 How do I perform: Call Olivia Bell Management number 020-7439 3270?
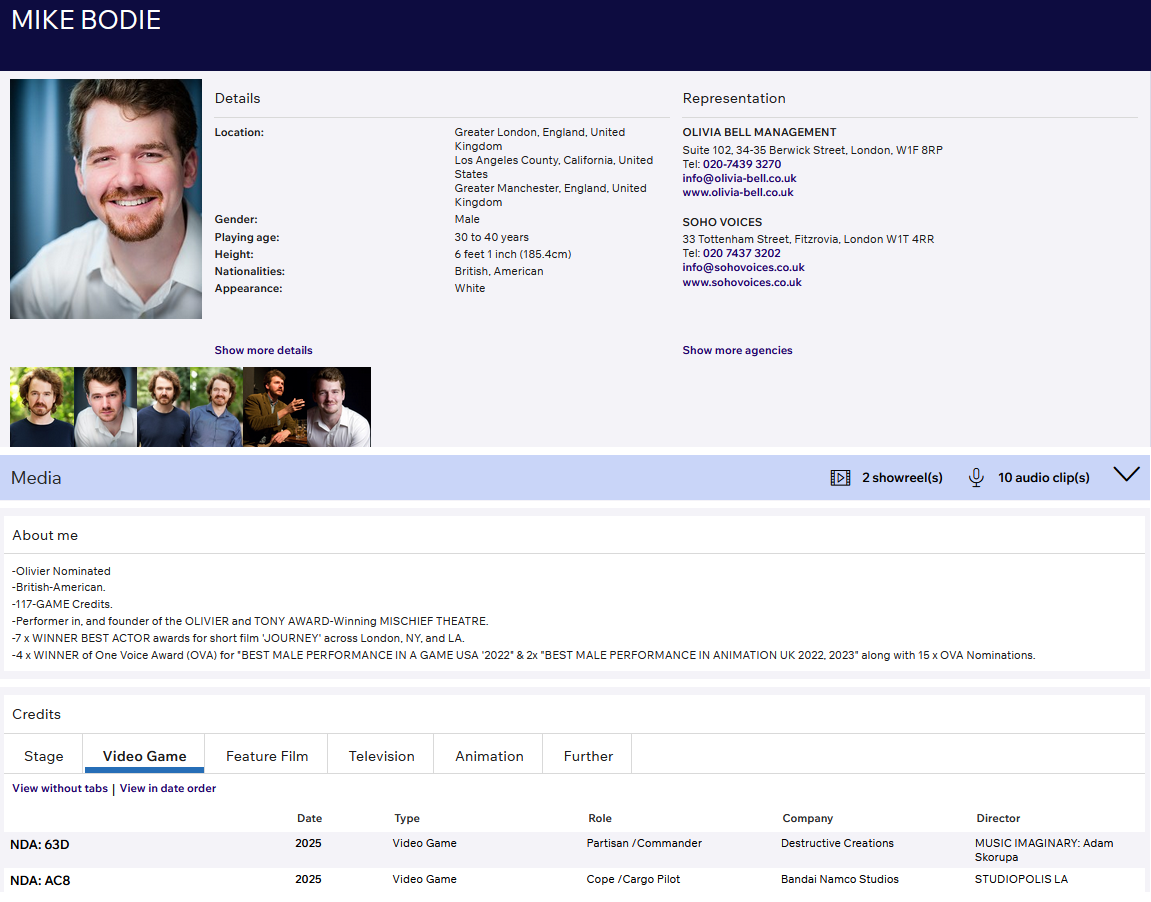point(741,164)
